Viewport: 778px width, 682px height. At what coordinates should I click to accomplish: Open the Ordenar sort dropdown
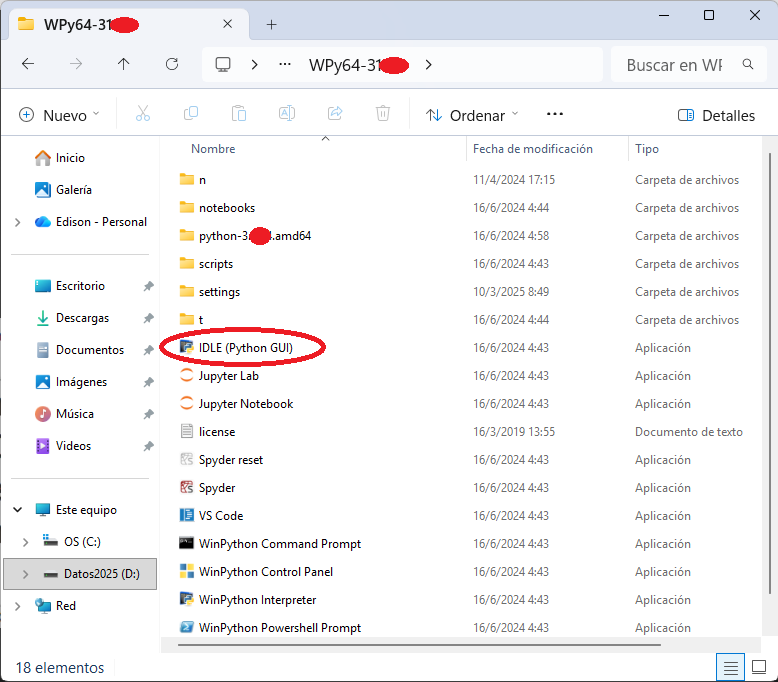coord(472,115)
